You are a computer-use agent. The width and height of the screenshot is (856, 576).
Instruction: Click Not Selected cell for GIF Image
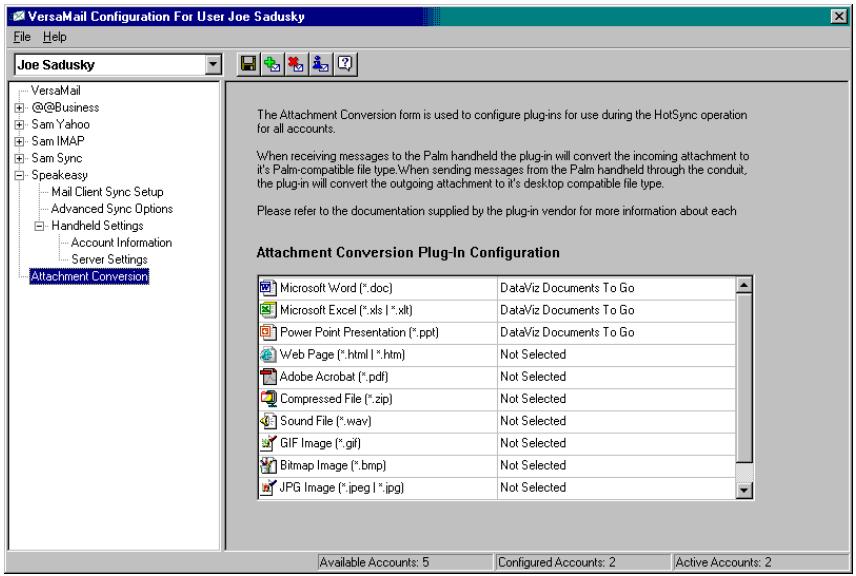616,443
